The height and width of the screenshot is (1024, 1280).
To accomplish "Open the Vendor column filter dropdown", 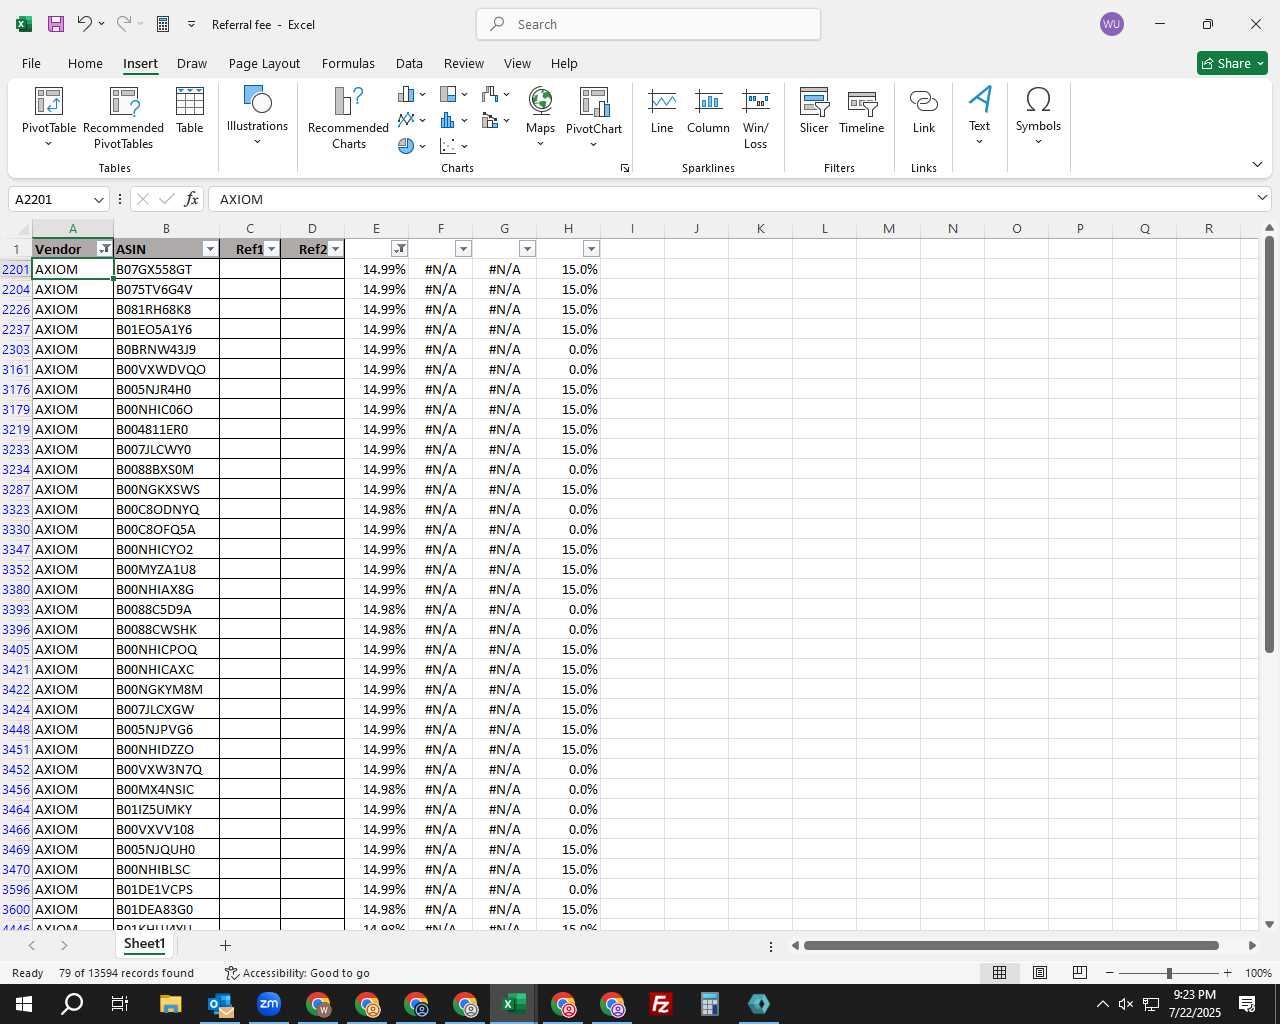I will pos(104,249).
